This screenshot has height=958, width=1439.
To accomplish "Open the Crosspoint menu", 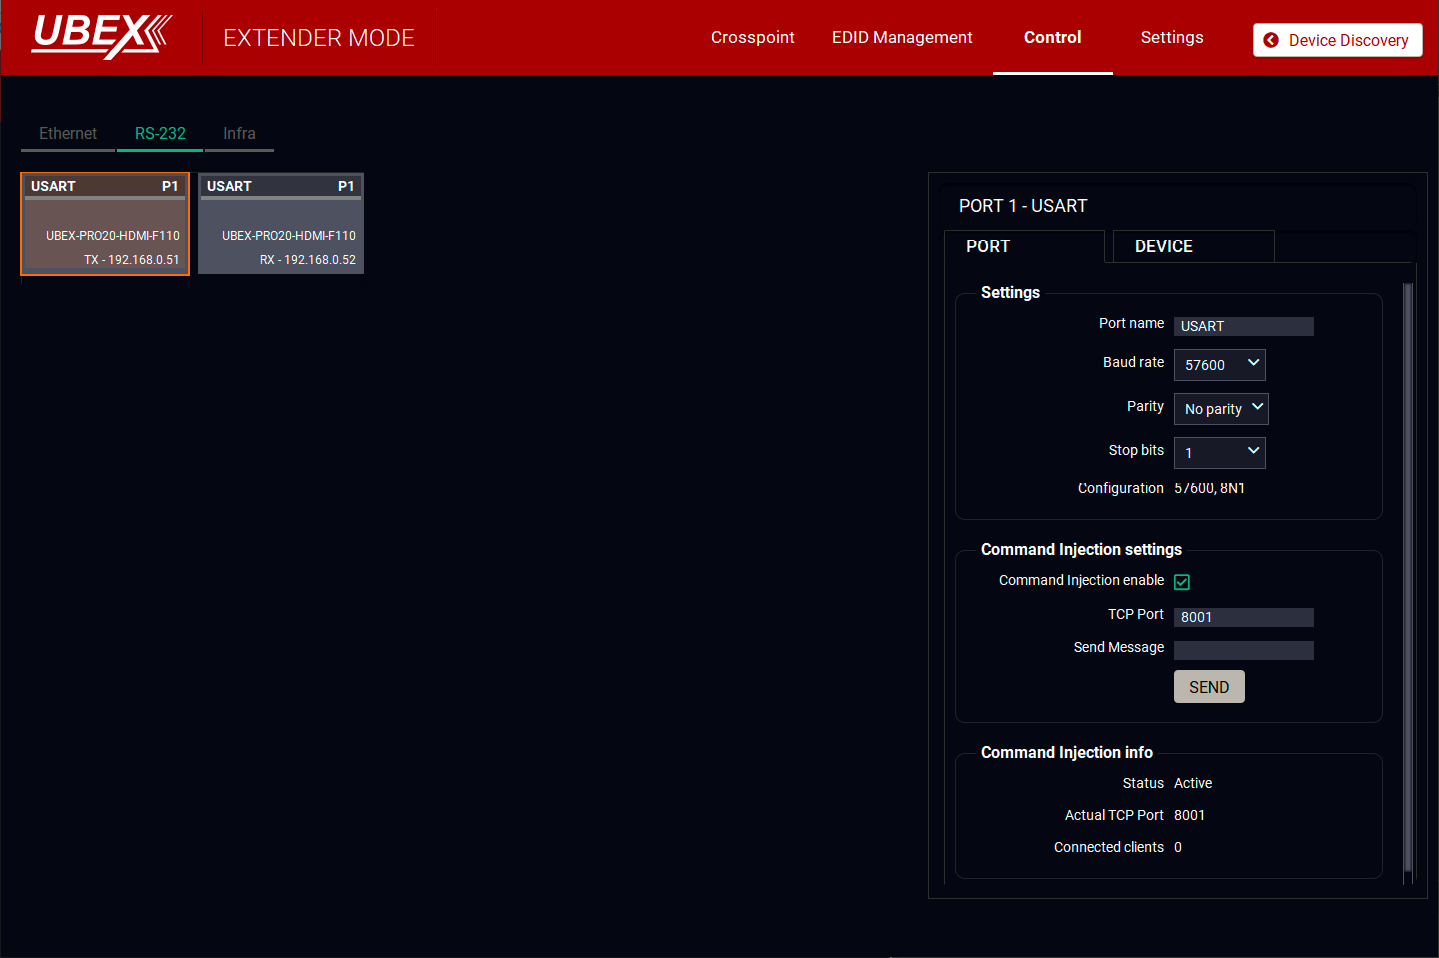I will coord(752,37).
